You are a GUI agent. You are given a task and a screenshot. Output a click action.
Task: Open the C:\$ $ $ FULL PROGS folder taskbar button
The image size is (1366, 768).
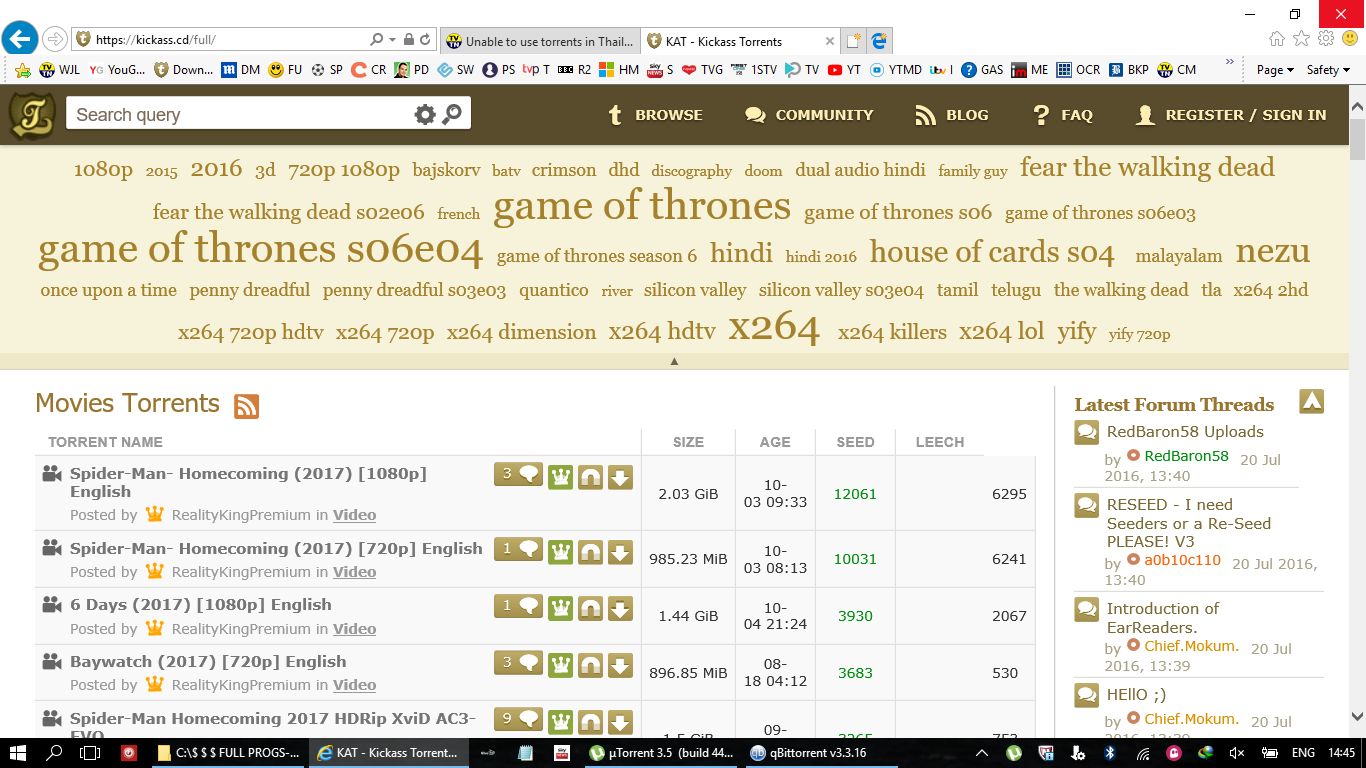tap(229, 753)
